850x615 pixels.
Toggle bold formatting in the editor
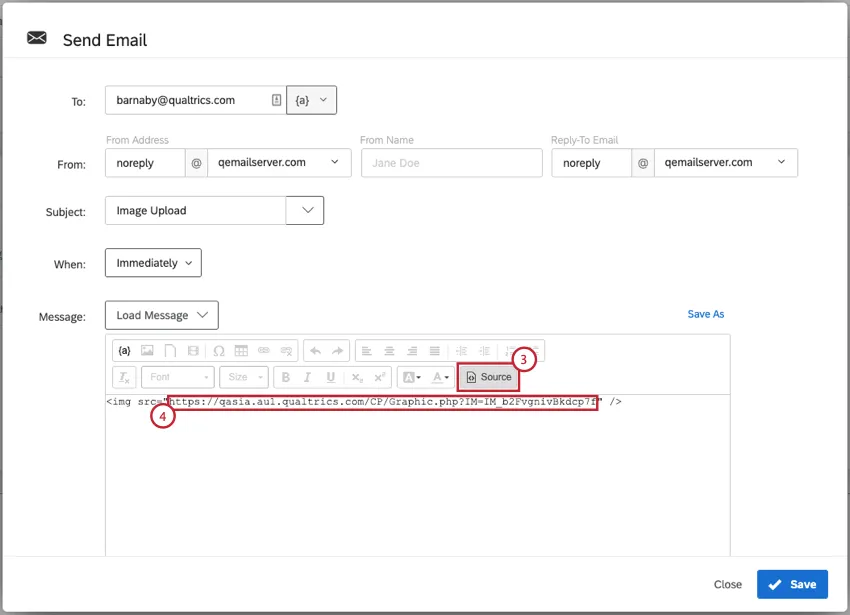285,378
